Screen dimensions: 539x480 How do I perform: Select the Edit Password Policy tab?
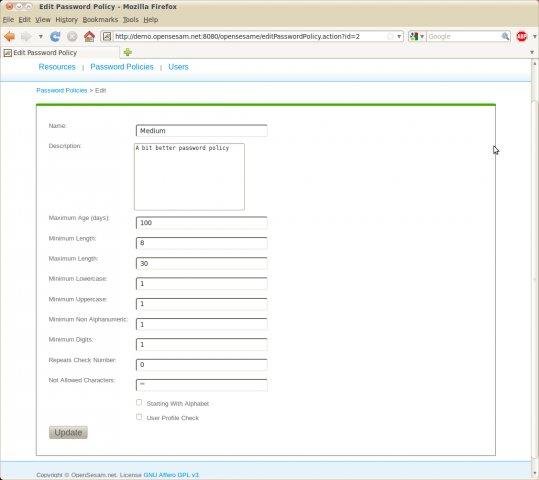click(x=59, y=53)
